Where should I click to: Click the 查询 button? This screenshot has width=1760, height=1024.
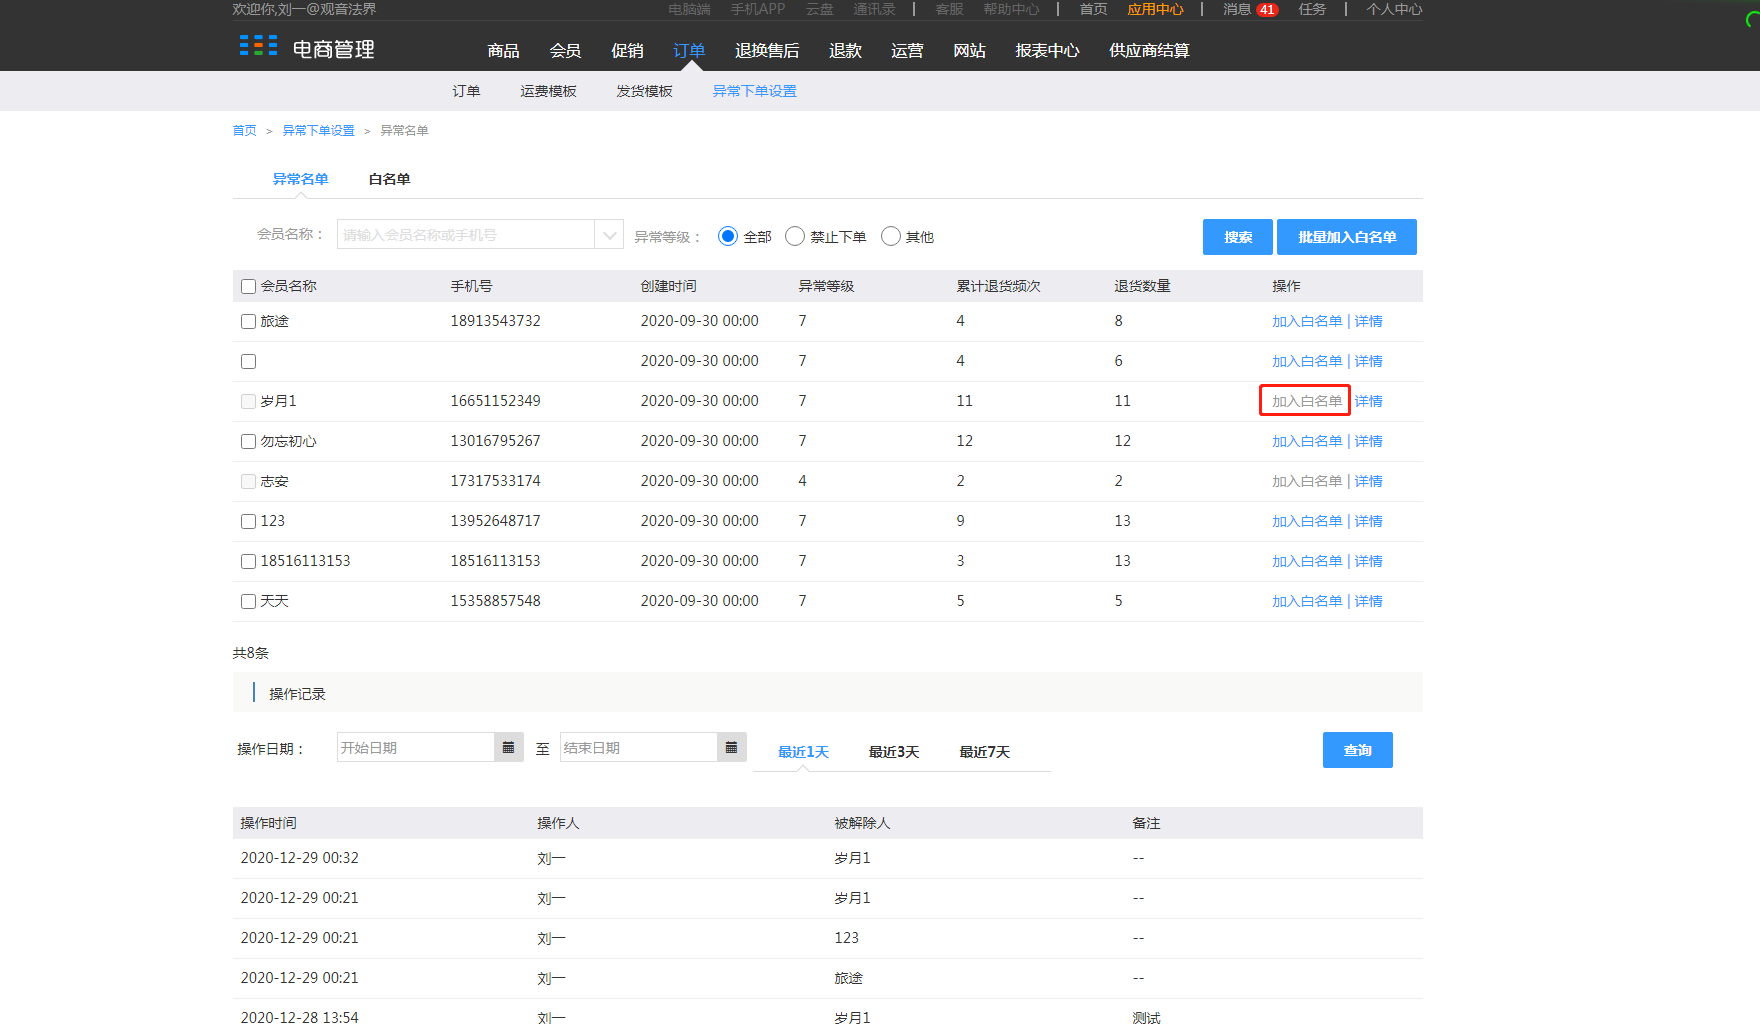1358,750
